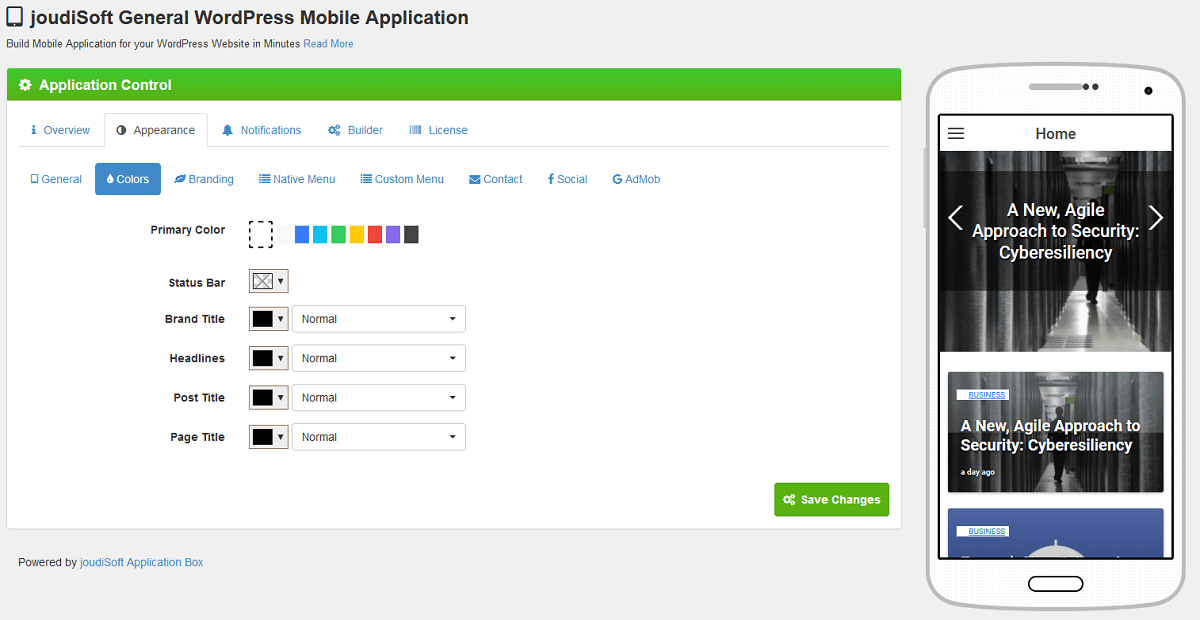Open the Status Bar color picker

(x=268, y=282)
